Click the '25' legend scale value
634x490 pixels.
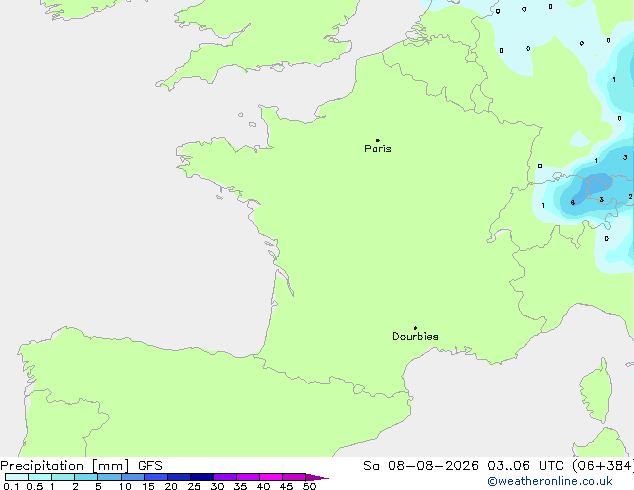194,486
